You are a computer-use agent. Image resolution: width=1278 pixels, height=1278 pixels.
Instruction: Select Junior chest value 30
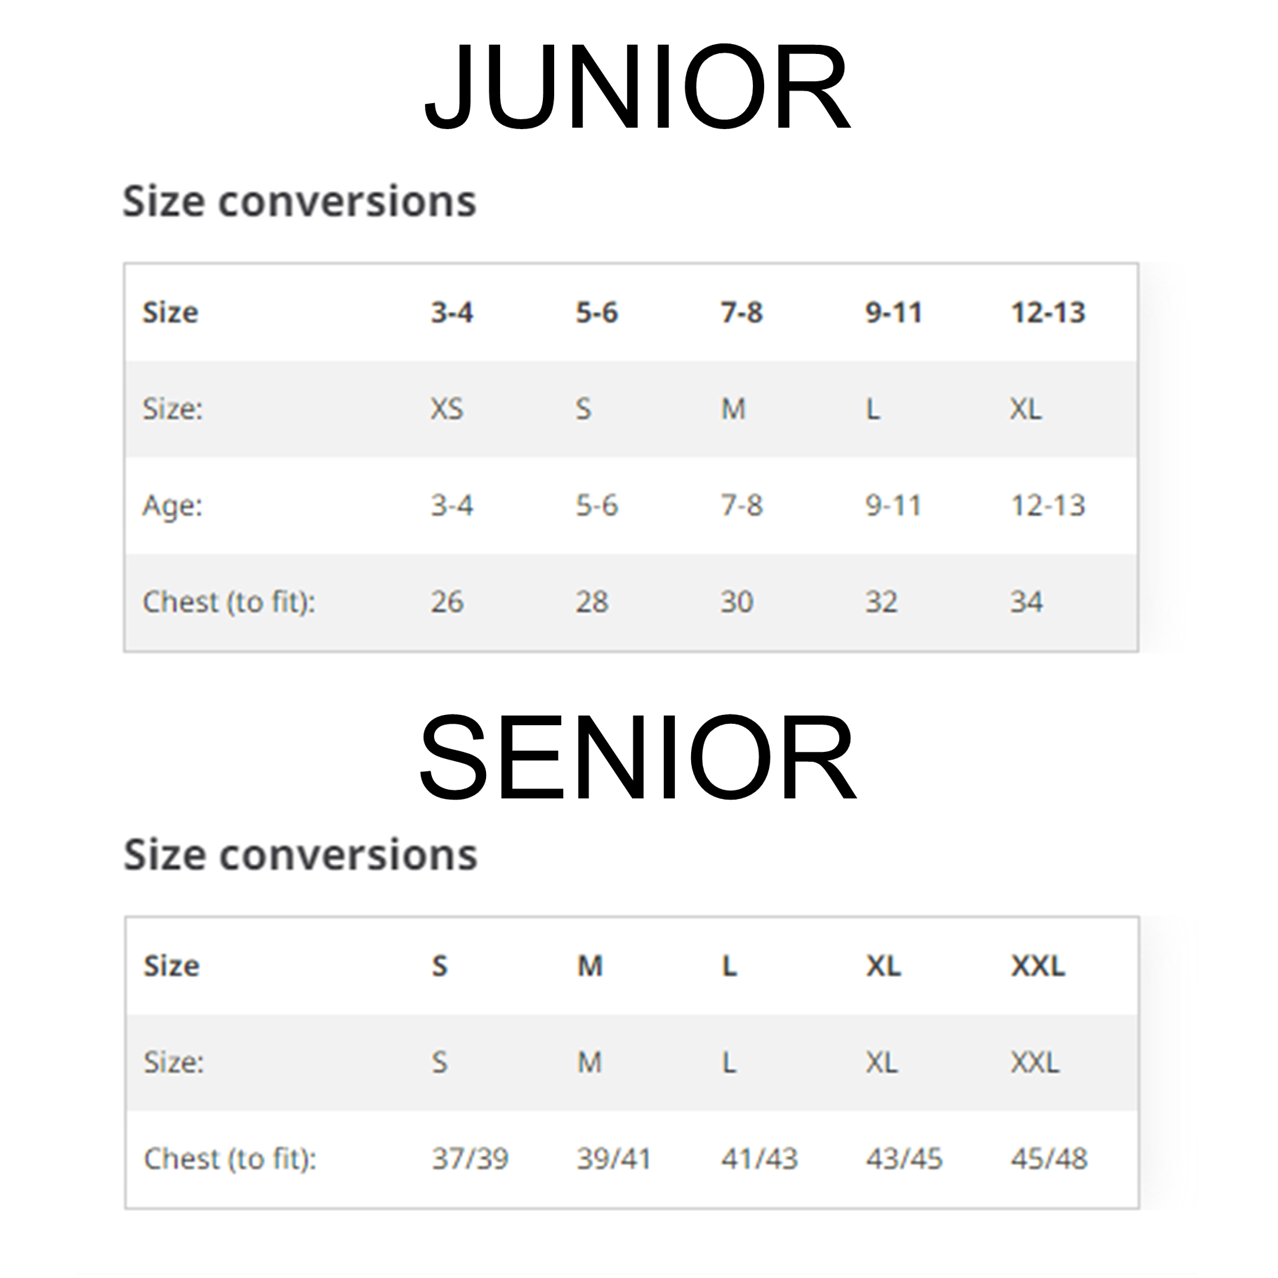737,602
